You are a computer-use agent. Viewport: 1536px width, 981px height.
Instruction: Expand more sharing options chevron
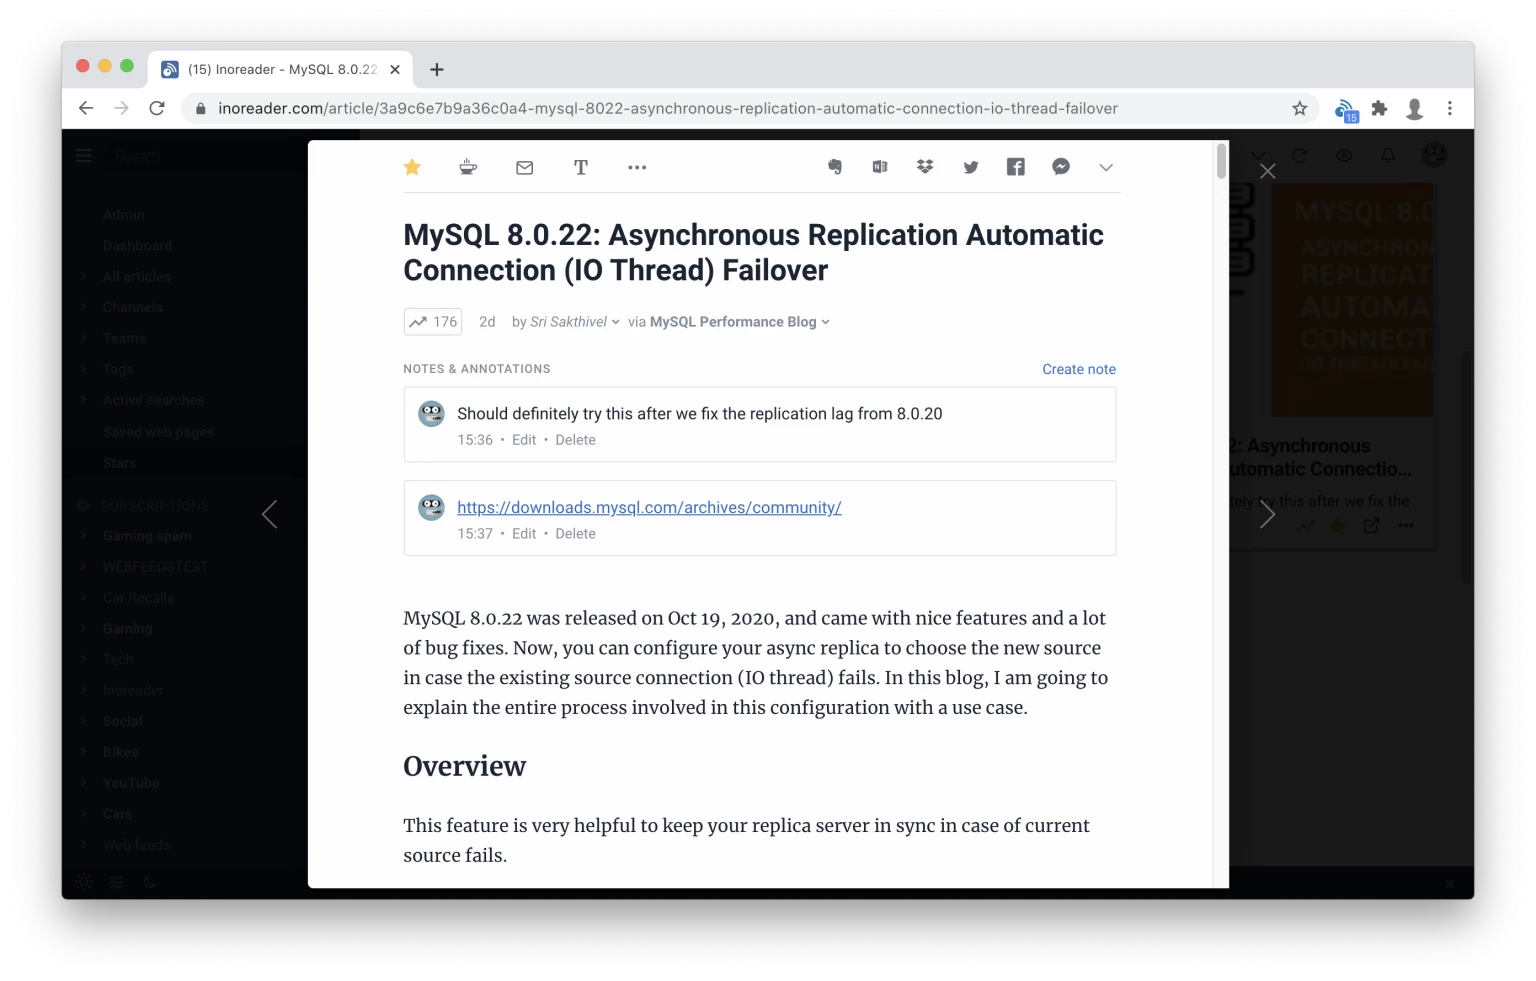(x=1106, y=167)
